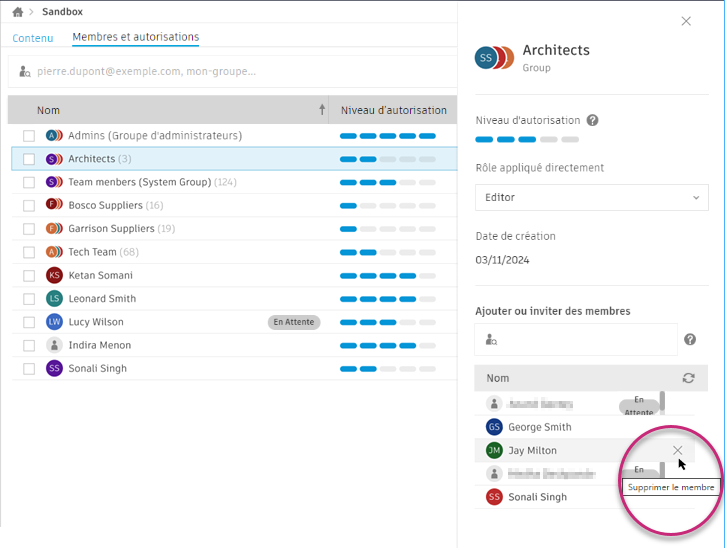
Task: Select the Bosco Suppliers checkbox
Action: [29, 206]
